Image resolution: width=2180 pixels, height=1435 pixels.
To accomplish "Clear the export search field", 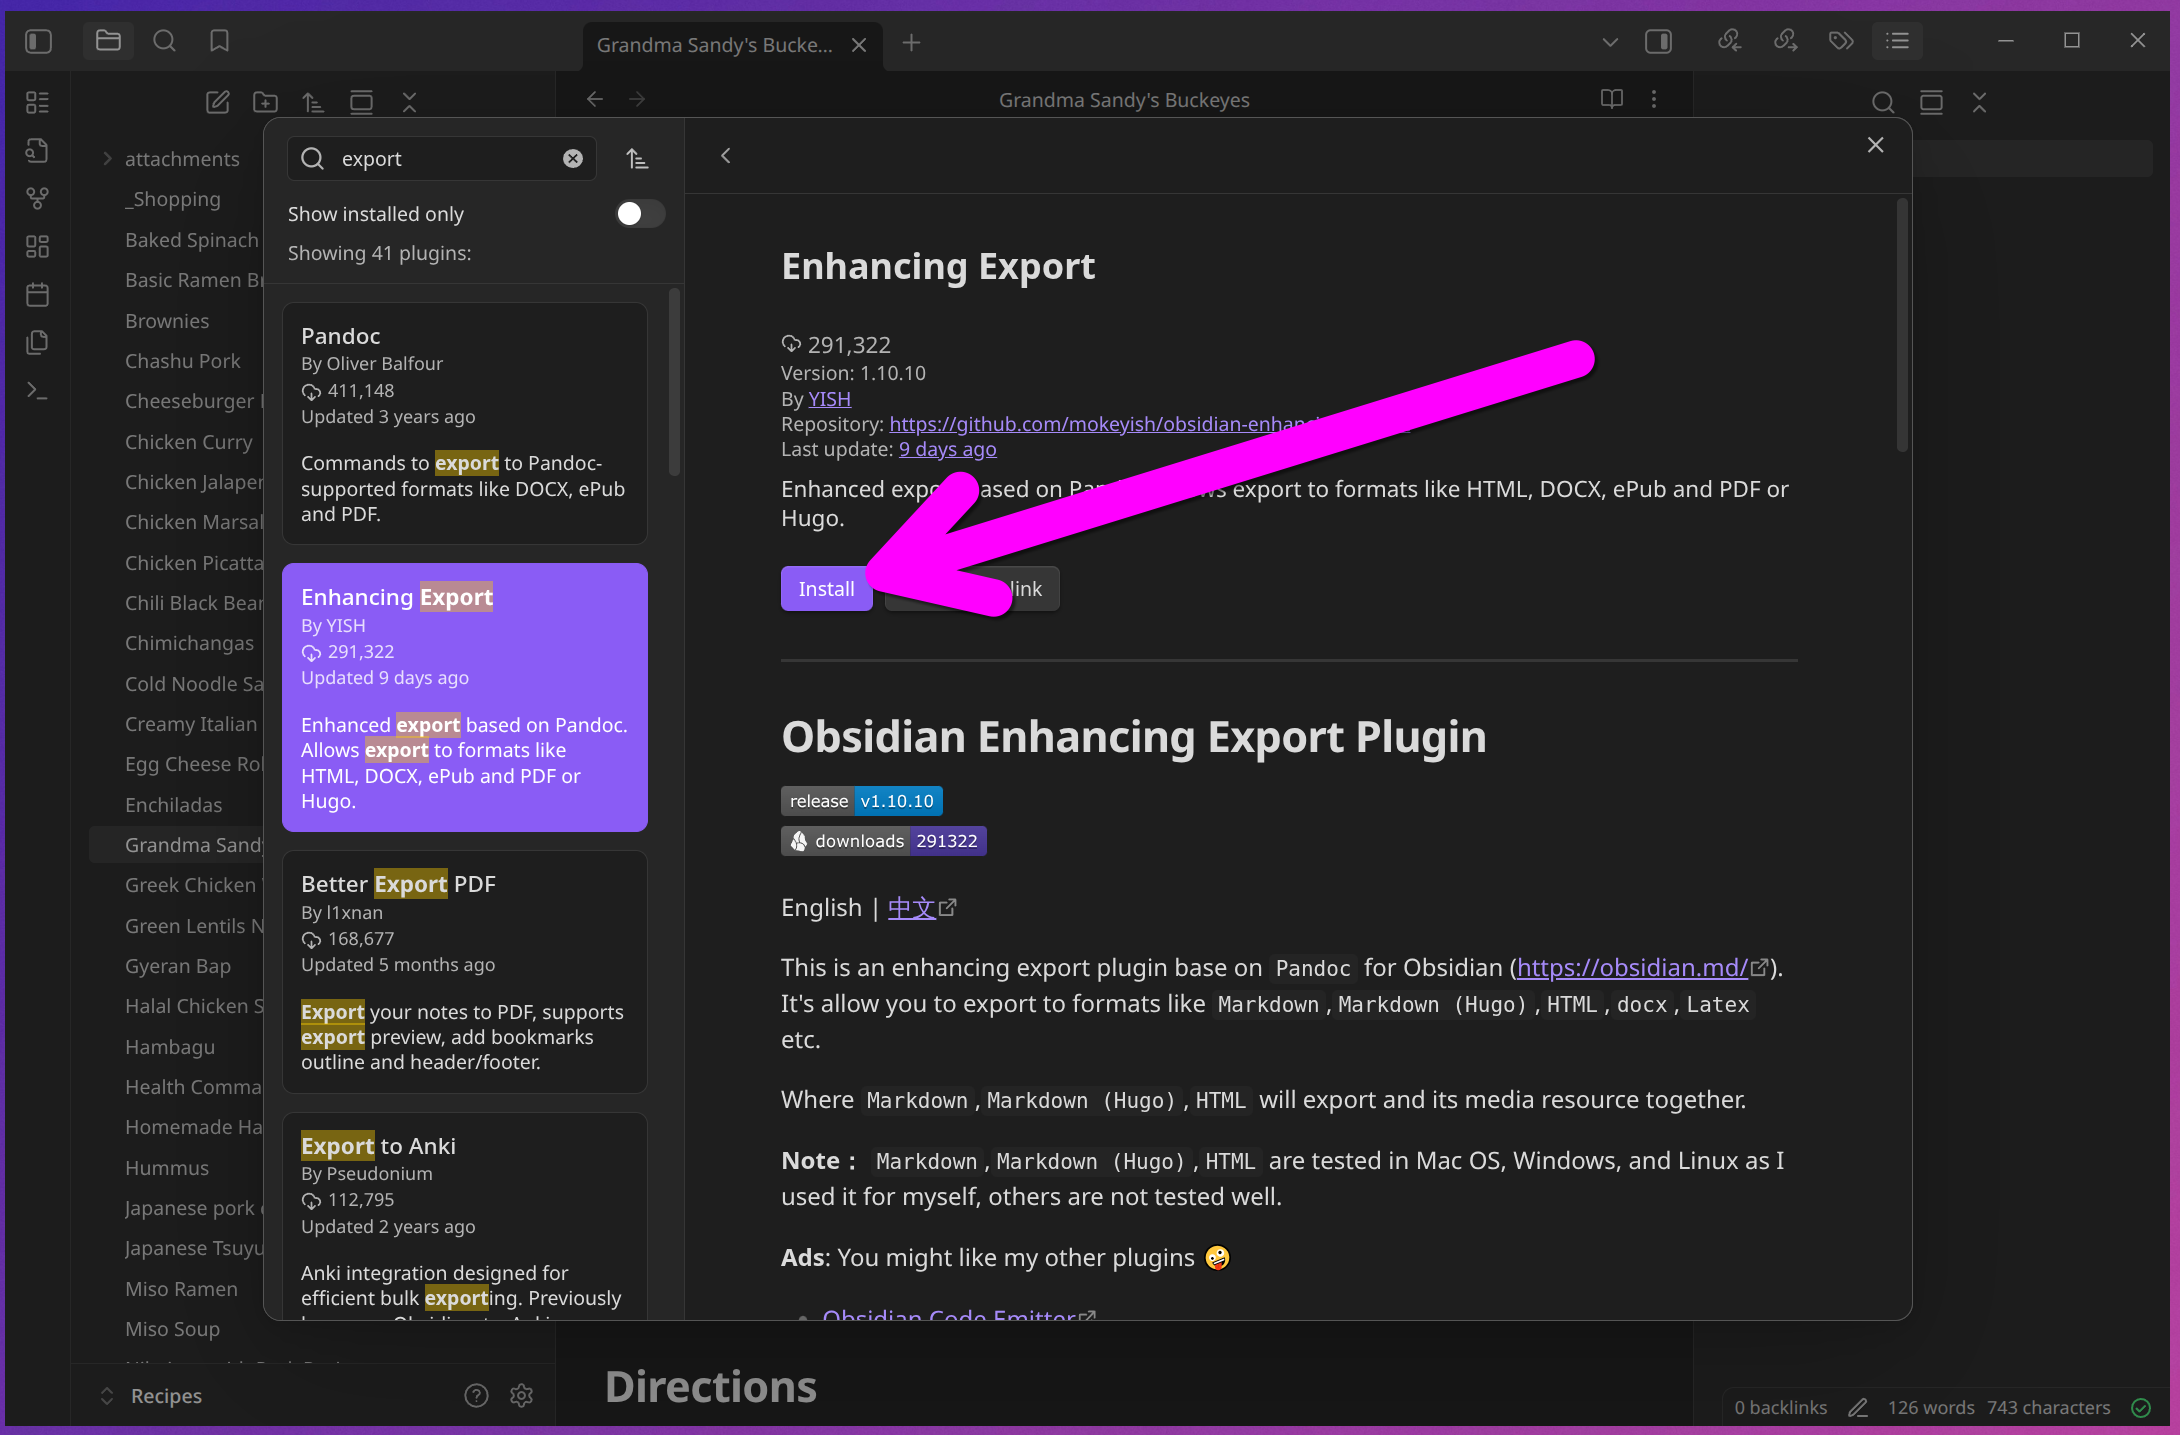I will tap(573, 159).
